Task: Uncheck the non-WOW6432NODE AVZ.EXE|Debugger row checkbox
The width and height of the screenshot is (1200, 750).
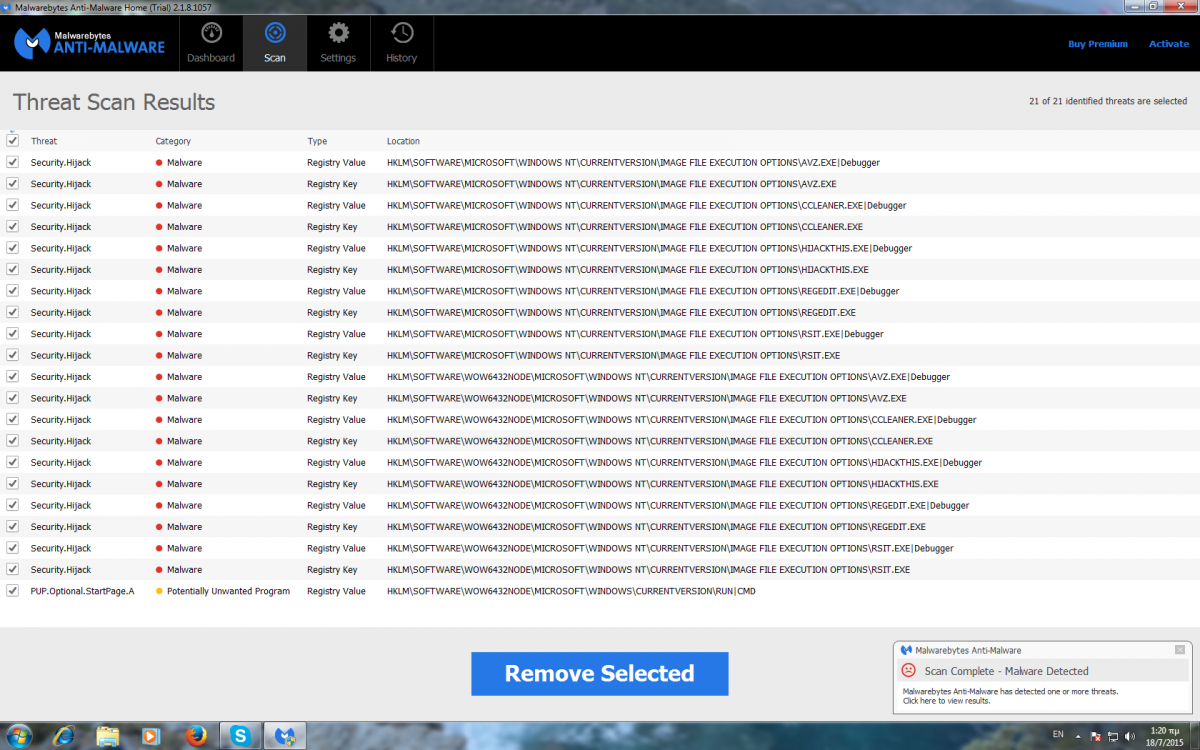Action: pyautogui.click(x=13, y=162)
